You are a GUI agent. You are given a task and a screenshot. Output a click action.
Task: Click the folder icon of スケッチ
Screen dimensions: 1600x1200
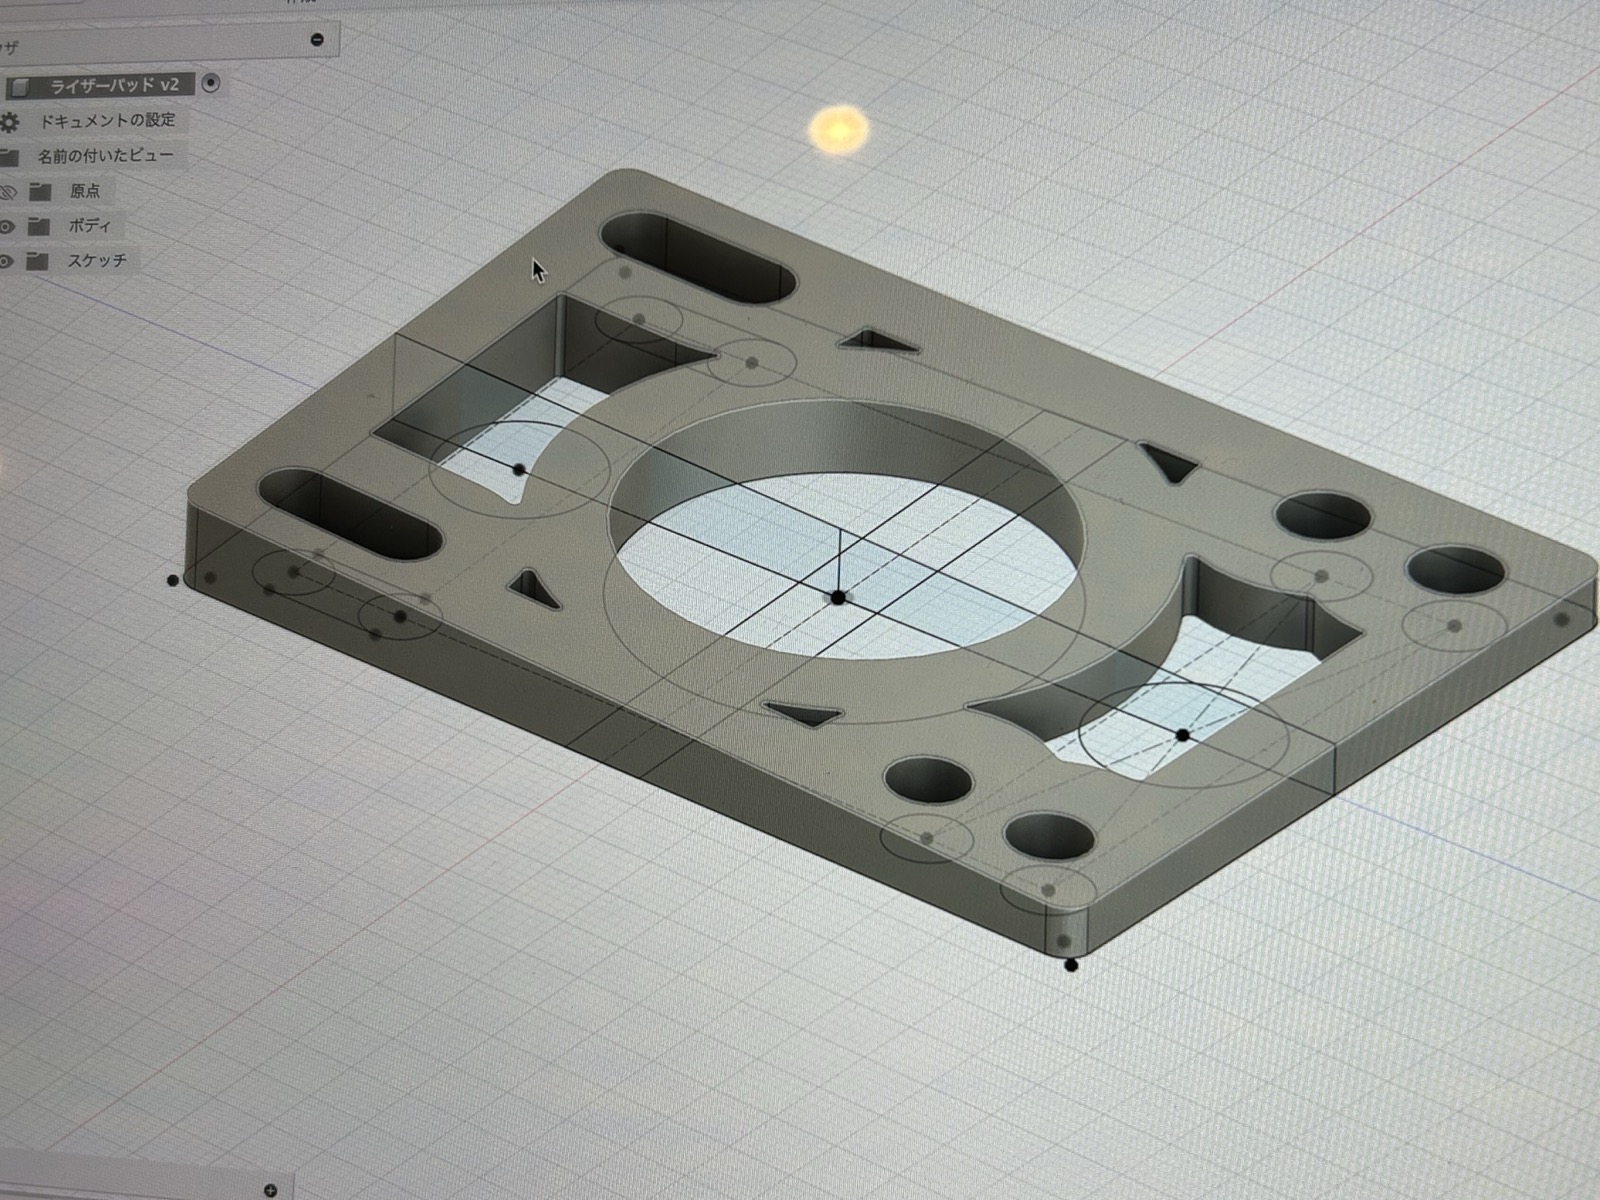pos(37,261)
